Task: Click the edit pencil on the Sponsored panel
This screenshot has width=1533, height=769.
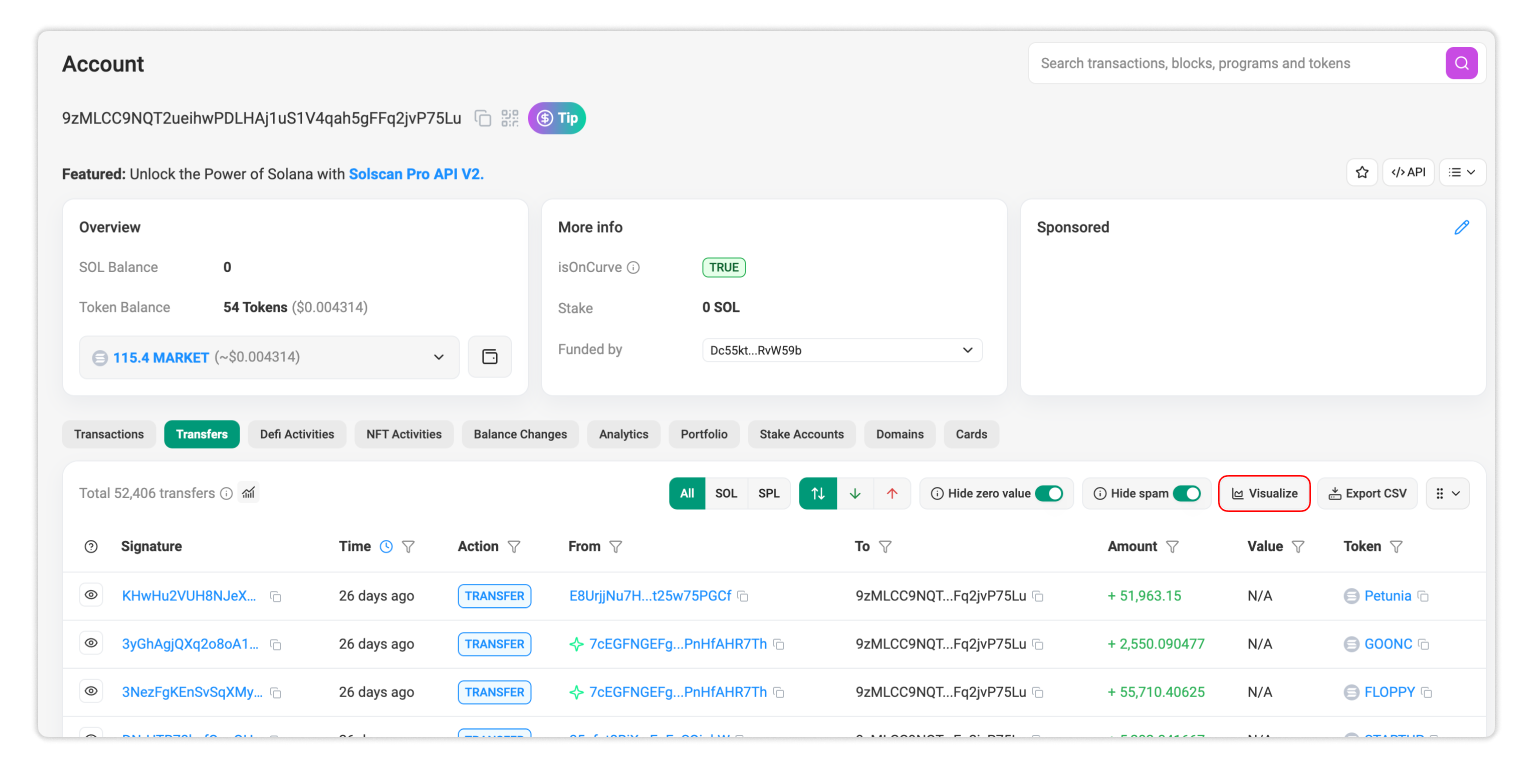Action: coord(1462,227)
